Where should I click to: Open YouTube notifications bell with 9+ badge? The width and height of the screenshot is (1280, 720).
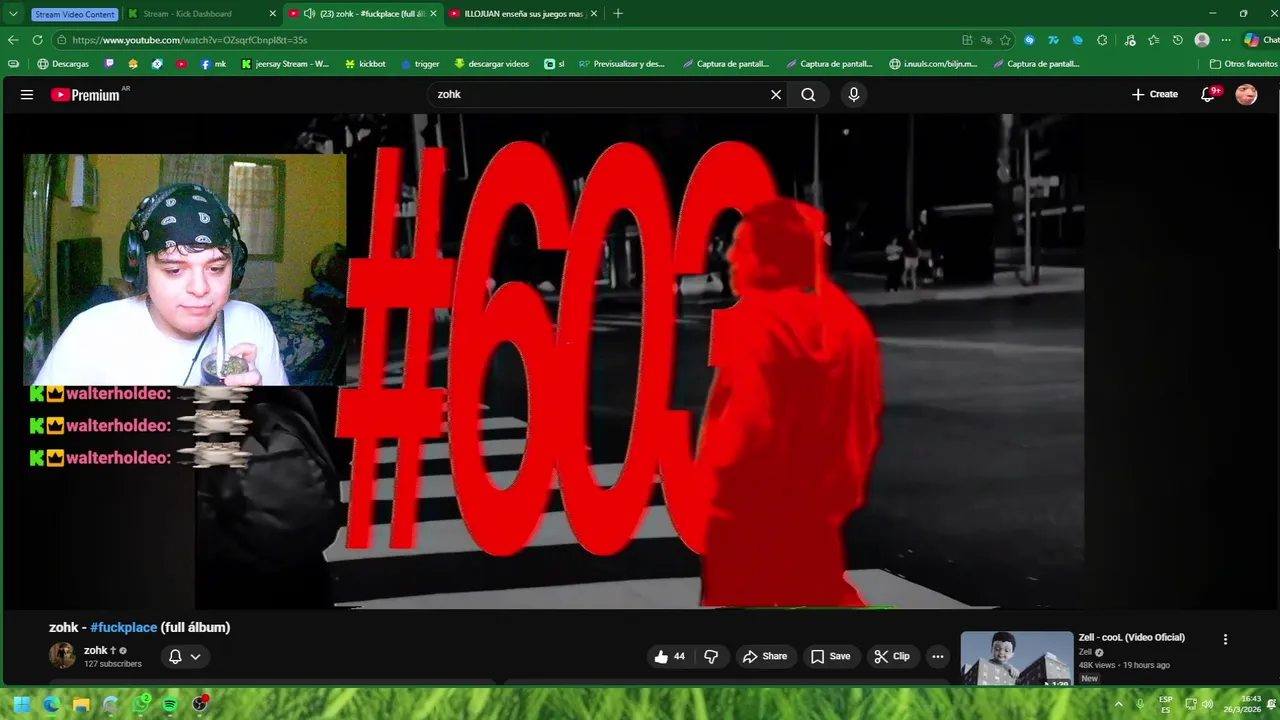[1208, 94]
